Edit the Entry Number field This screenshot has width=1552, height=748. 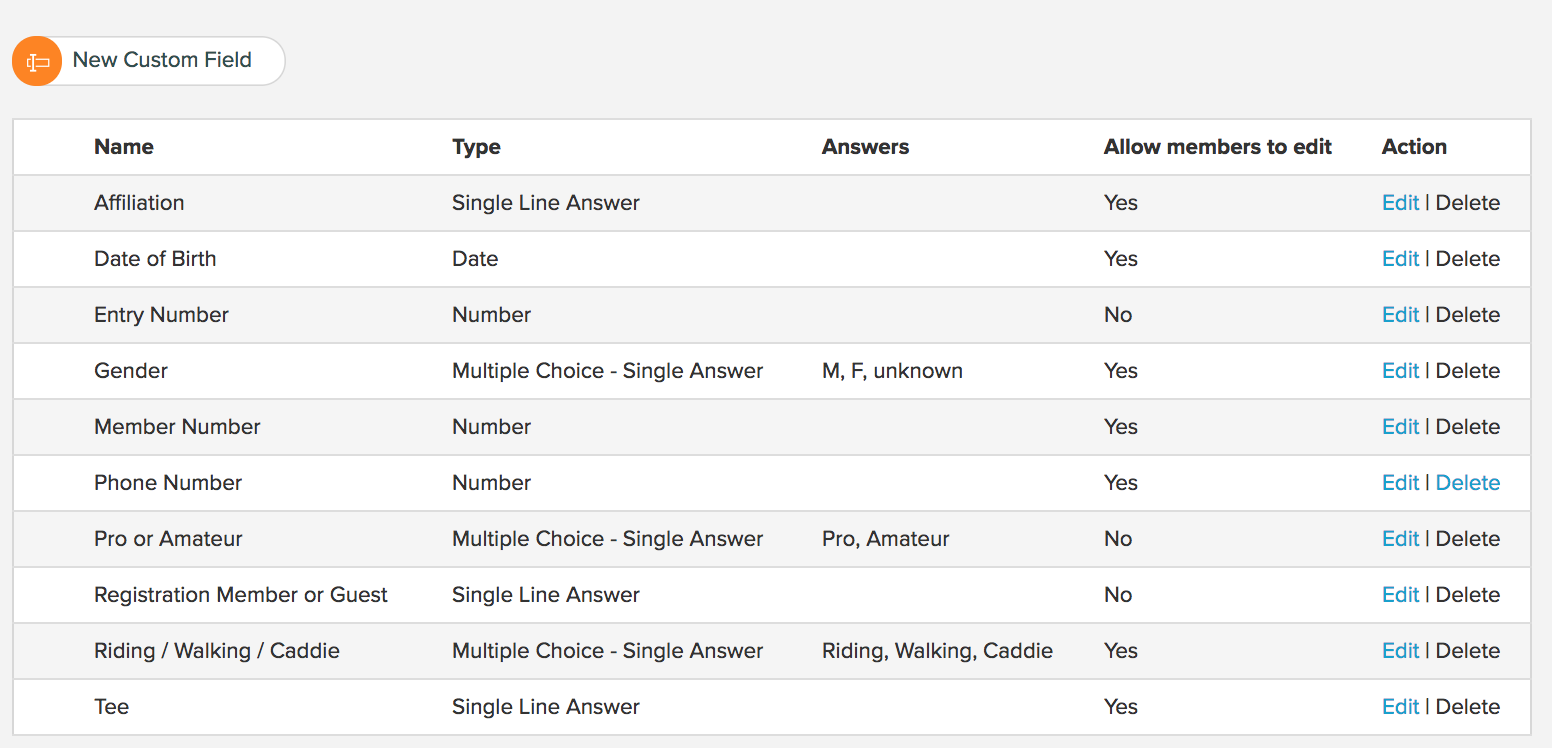pyautogui.click(x=1400, y=315)
